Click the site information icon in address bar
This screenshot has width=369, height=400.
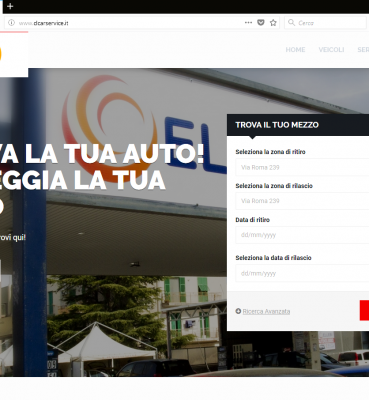11,23
